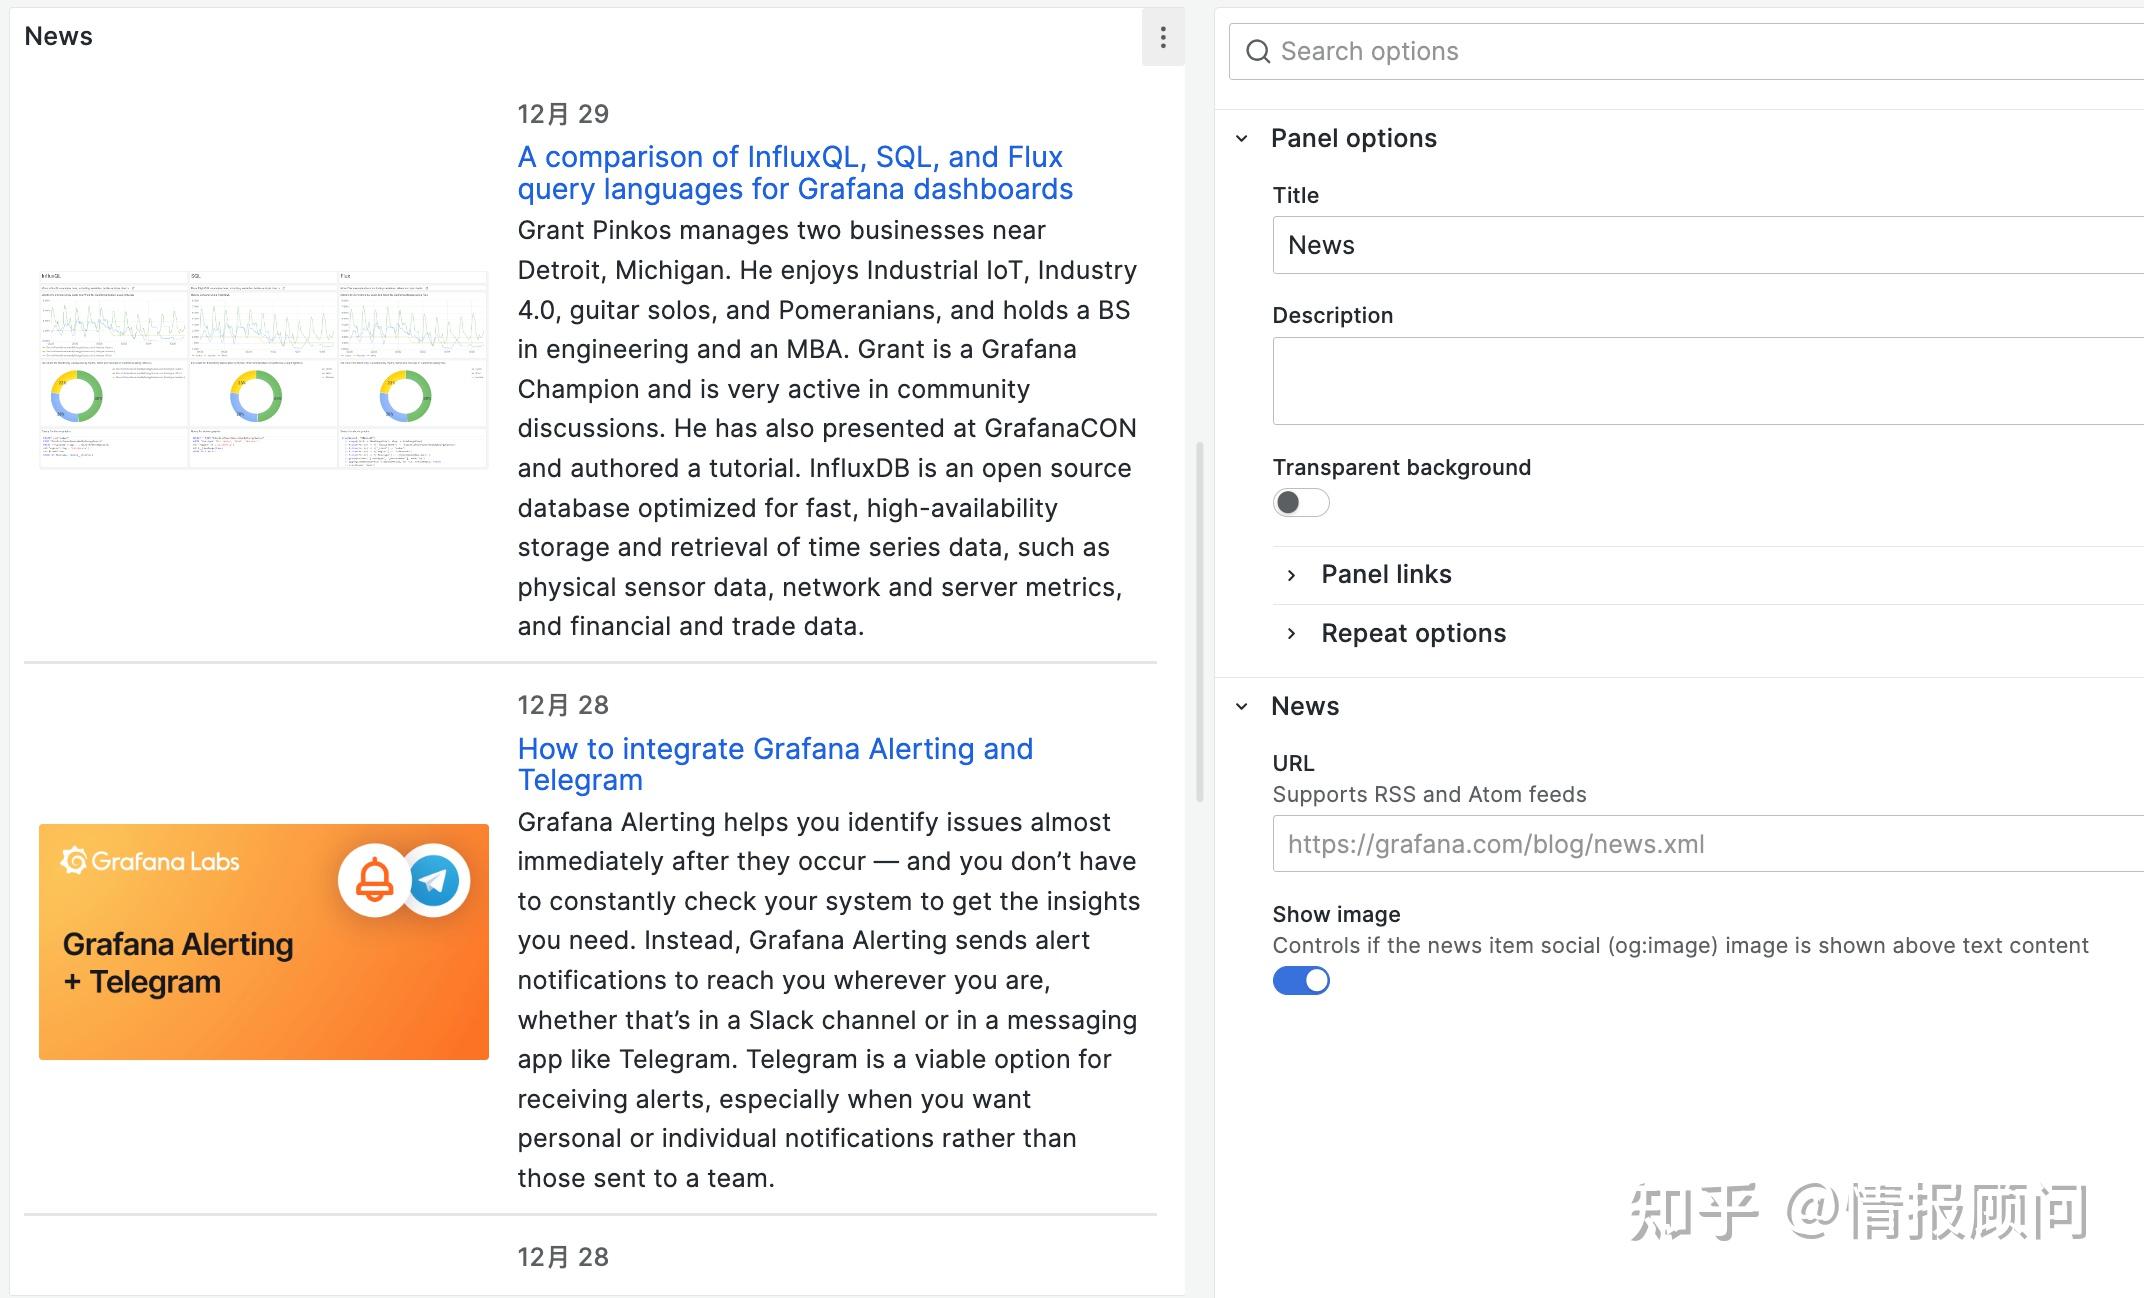Open the News panel three-dot menu
This screenshot has width=2144, height=1298.
tap(1162, 38)
